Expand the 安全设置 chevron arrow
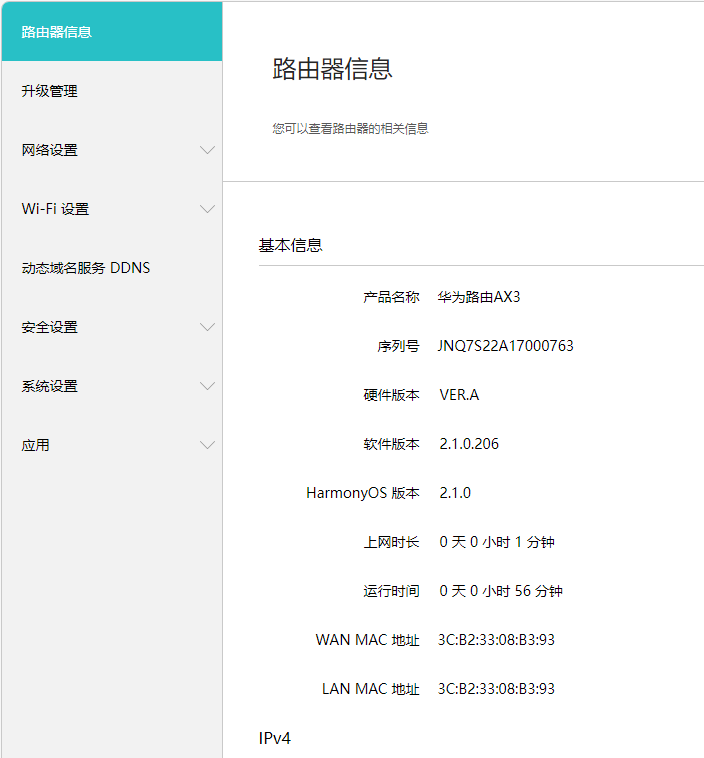The image size is (704, 758). [207, 327]
